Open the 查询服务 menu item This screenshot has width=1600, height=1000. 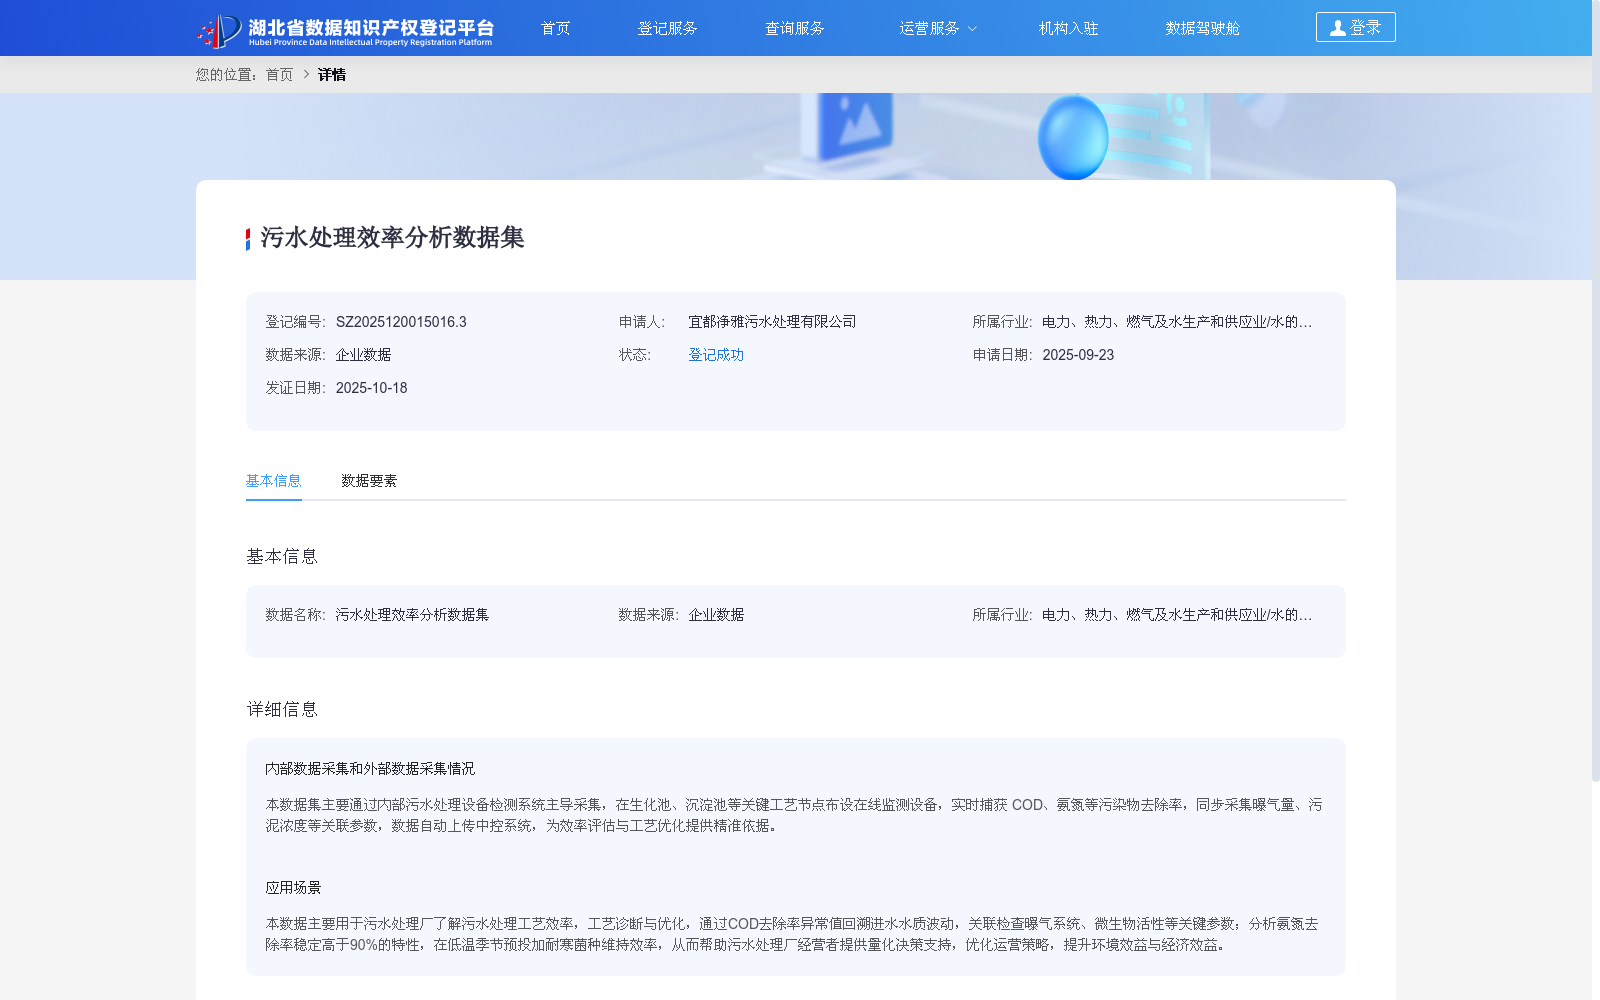pos(794,28)
